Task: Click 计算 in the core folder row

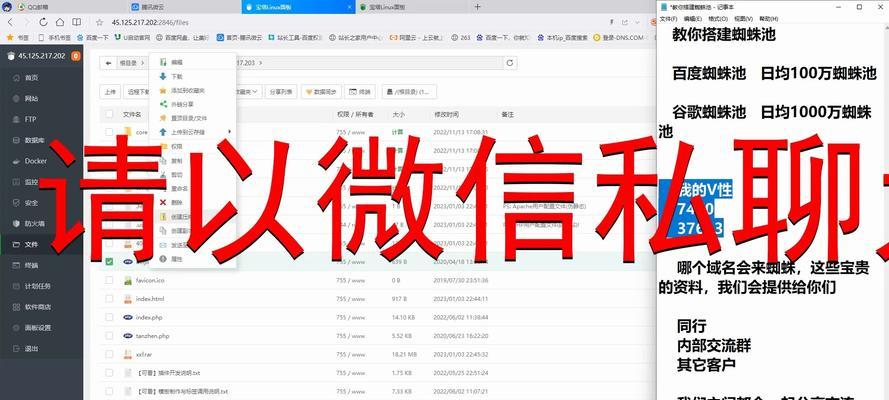Action: [x=399, y=132]
